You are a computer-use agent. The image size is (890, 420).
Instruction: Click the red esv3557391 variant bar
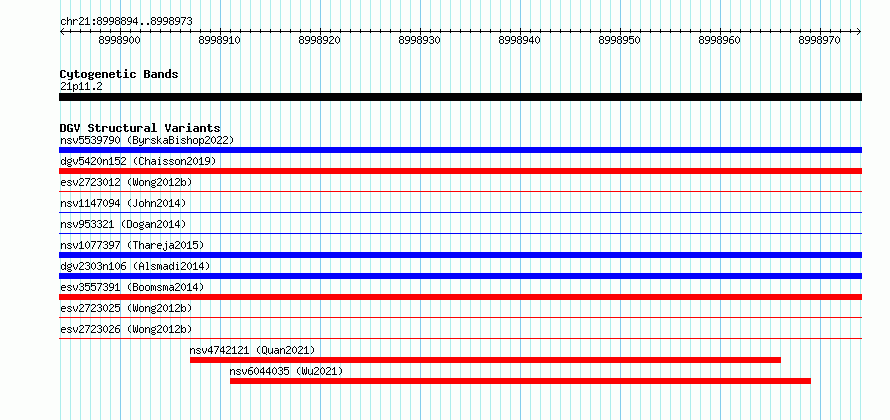460,297
